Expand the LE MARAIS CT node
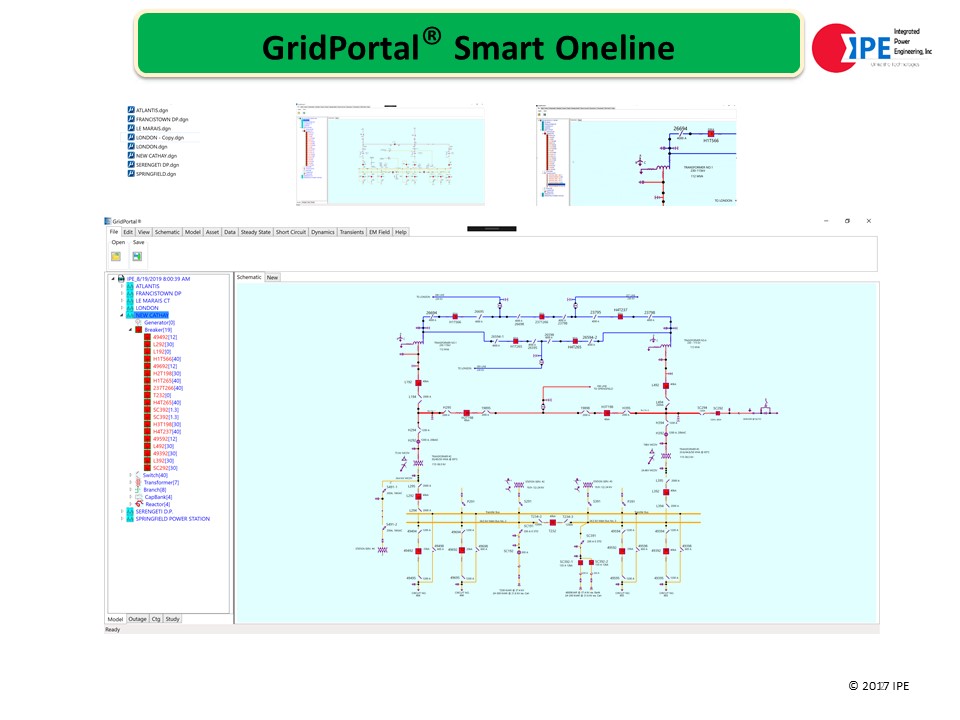Image resolution: width=960 pixels, height=720 pixels. coord(122,301)
